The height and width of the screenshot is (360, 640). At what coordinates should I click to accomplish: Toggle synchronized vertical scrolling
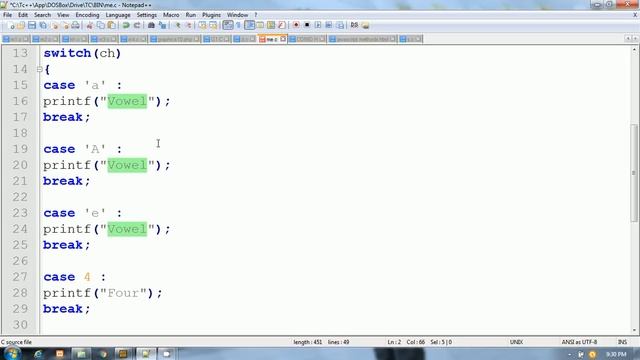[x=202, y=25]
